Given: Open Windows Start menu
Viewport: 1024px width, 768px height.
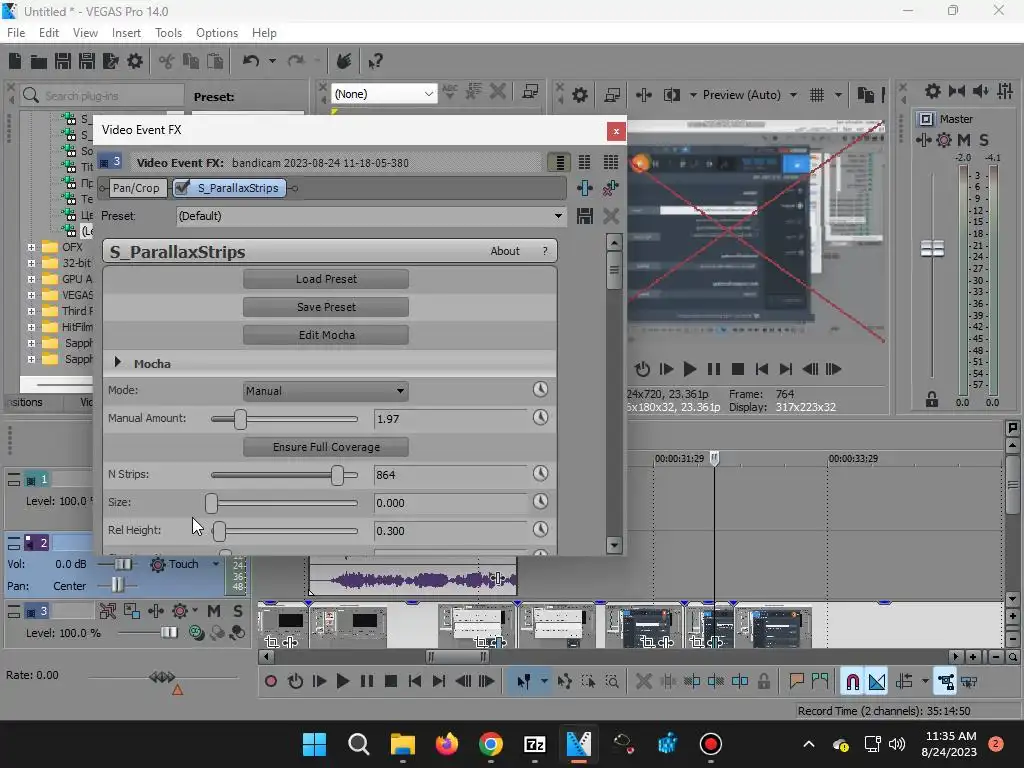Looking at the screenshot, I should click(x=314, y=744).
